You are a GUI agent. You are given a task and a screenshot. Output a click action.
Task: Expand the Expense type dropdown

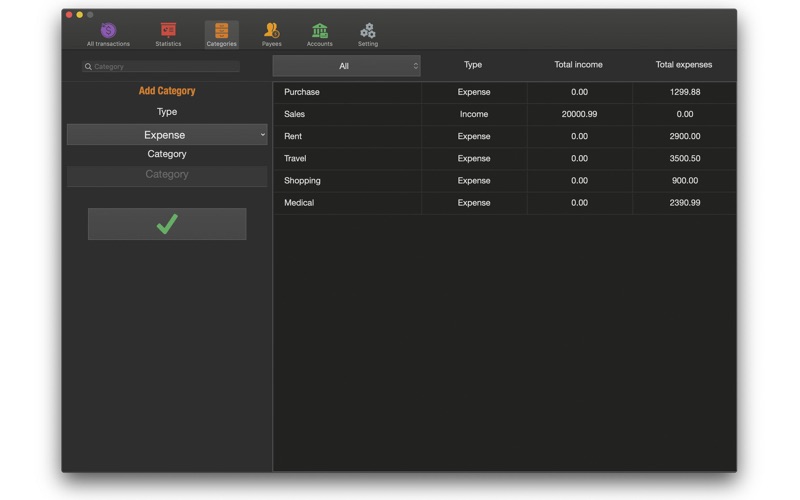[167, 135]
